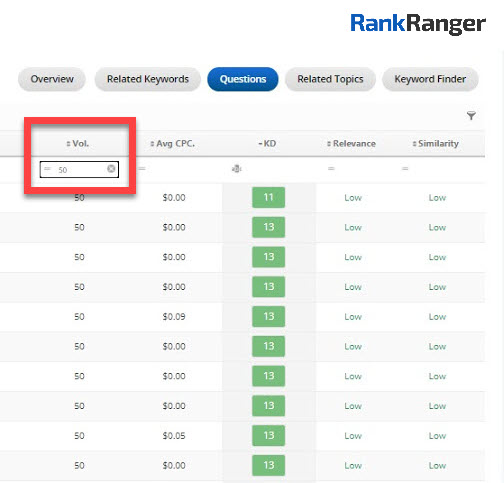The height and width of the screenshot is (483, 504).
Task: Open Vol. filter operator dropdown
Action: tap(47, 169)
